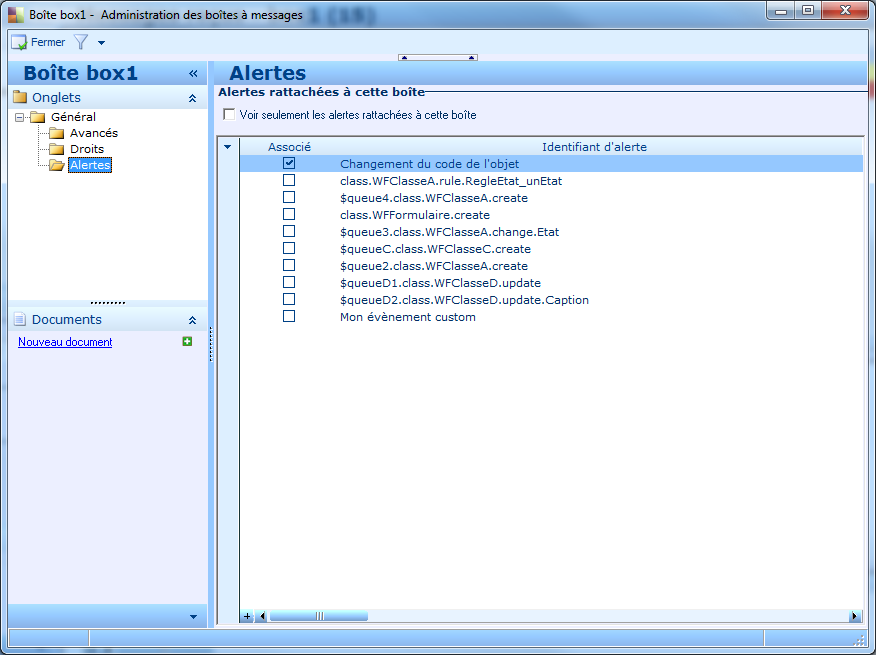The width and height of the screenshot is (876, 655).
Task: Click the Général folder icon
Action: pos(38,117)
